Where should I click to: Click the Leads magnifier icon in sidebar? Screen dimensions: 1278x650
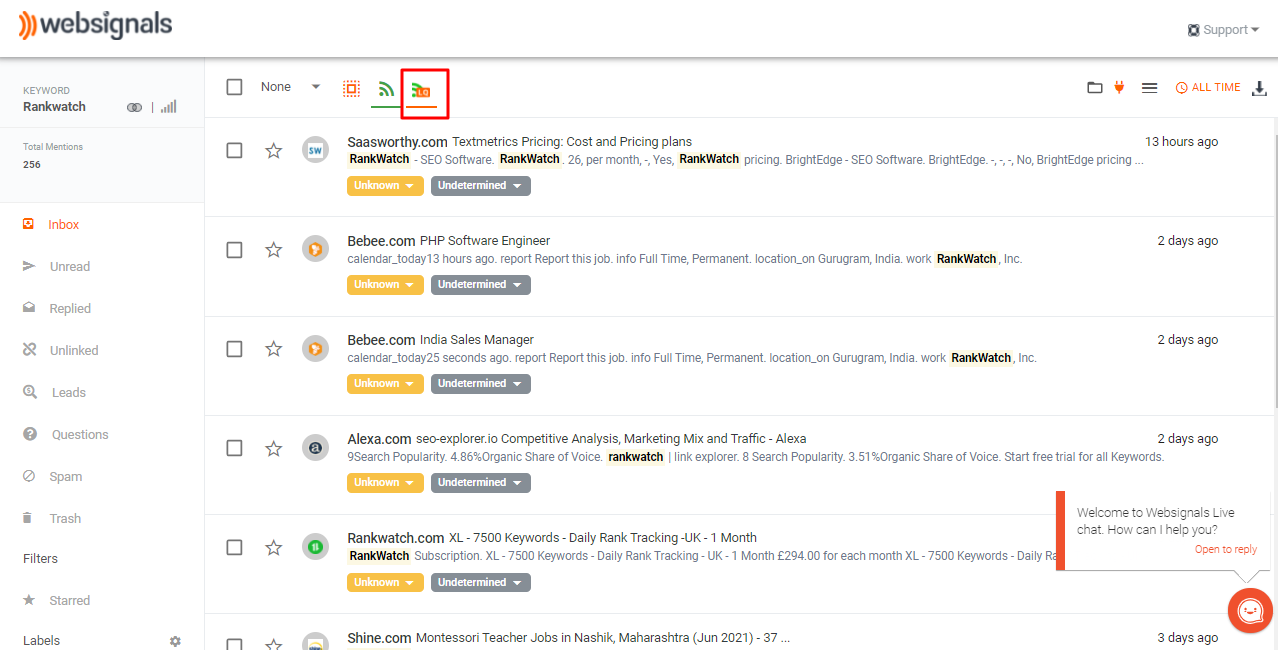point(30,392)
